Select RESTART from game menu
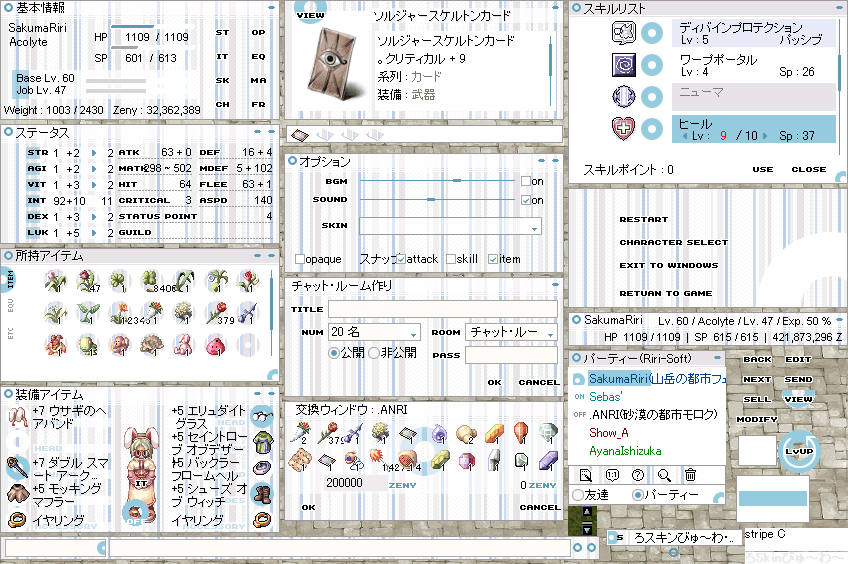Screen dimensions: 848x564 click(644, 220)
